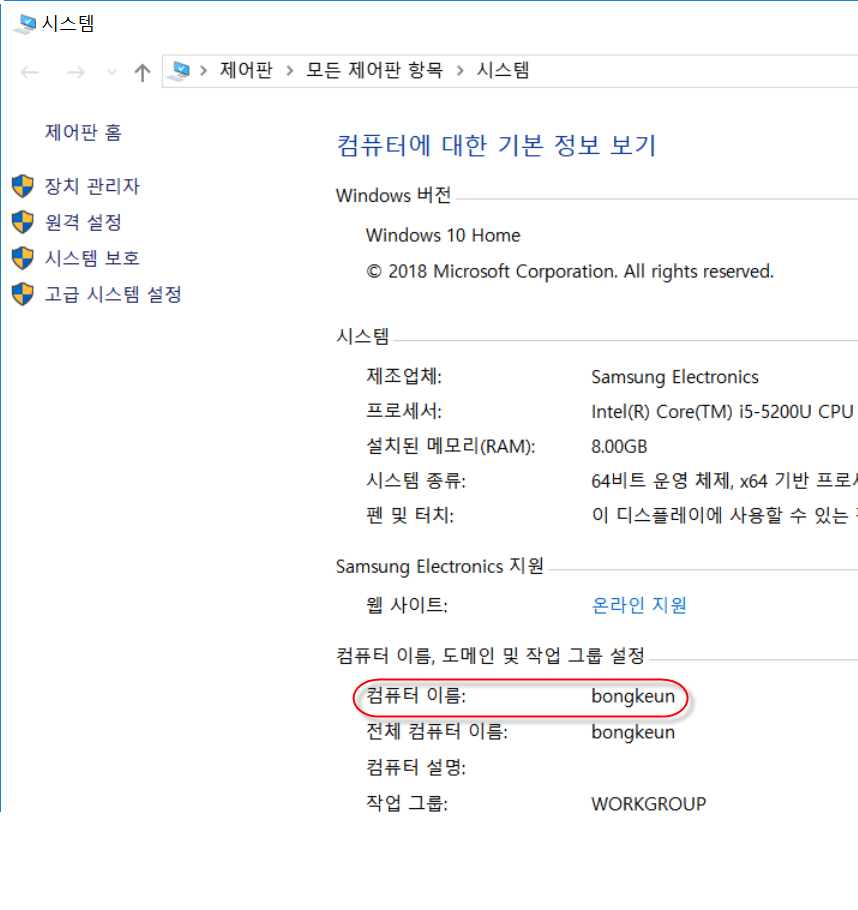This screenshot has height=910, width=858.
Task: Click the shield icon beside 장치 관리자
Action: (23, 186)
